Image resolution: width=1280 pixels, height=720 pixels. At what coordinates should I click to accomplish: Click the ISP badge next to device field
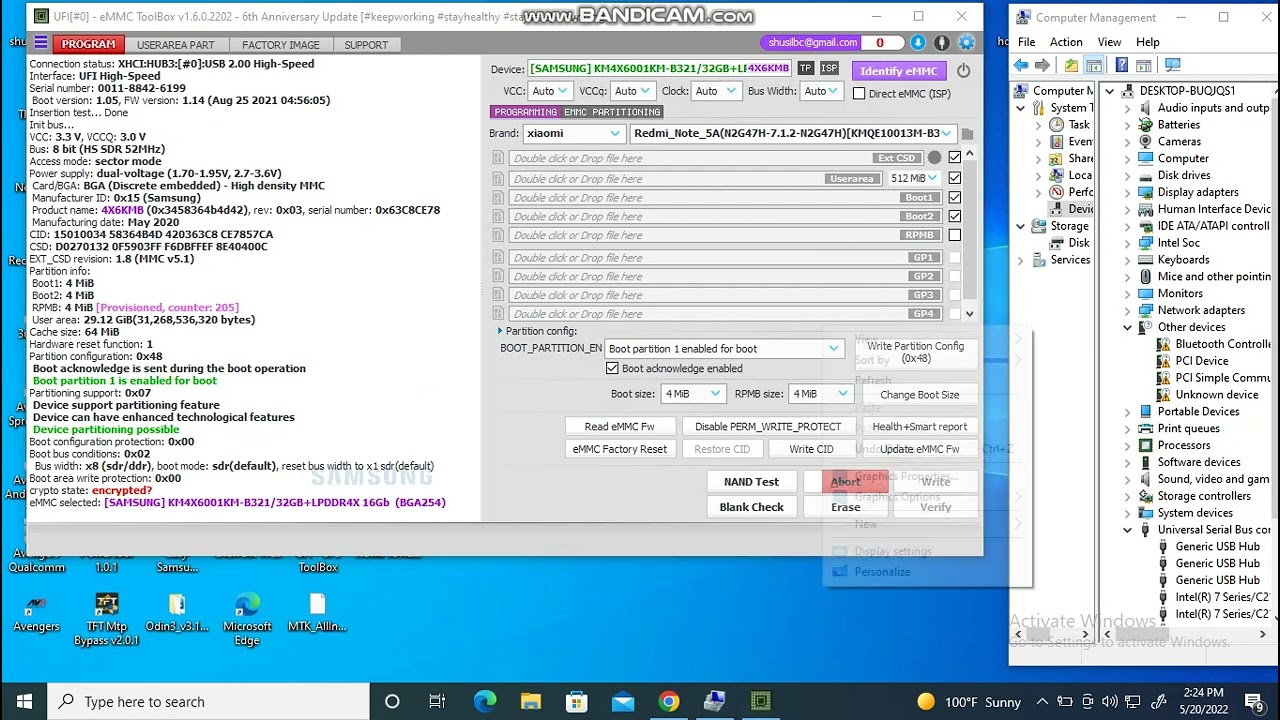coord(829,68)
